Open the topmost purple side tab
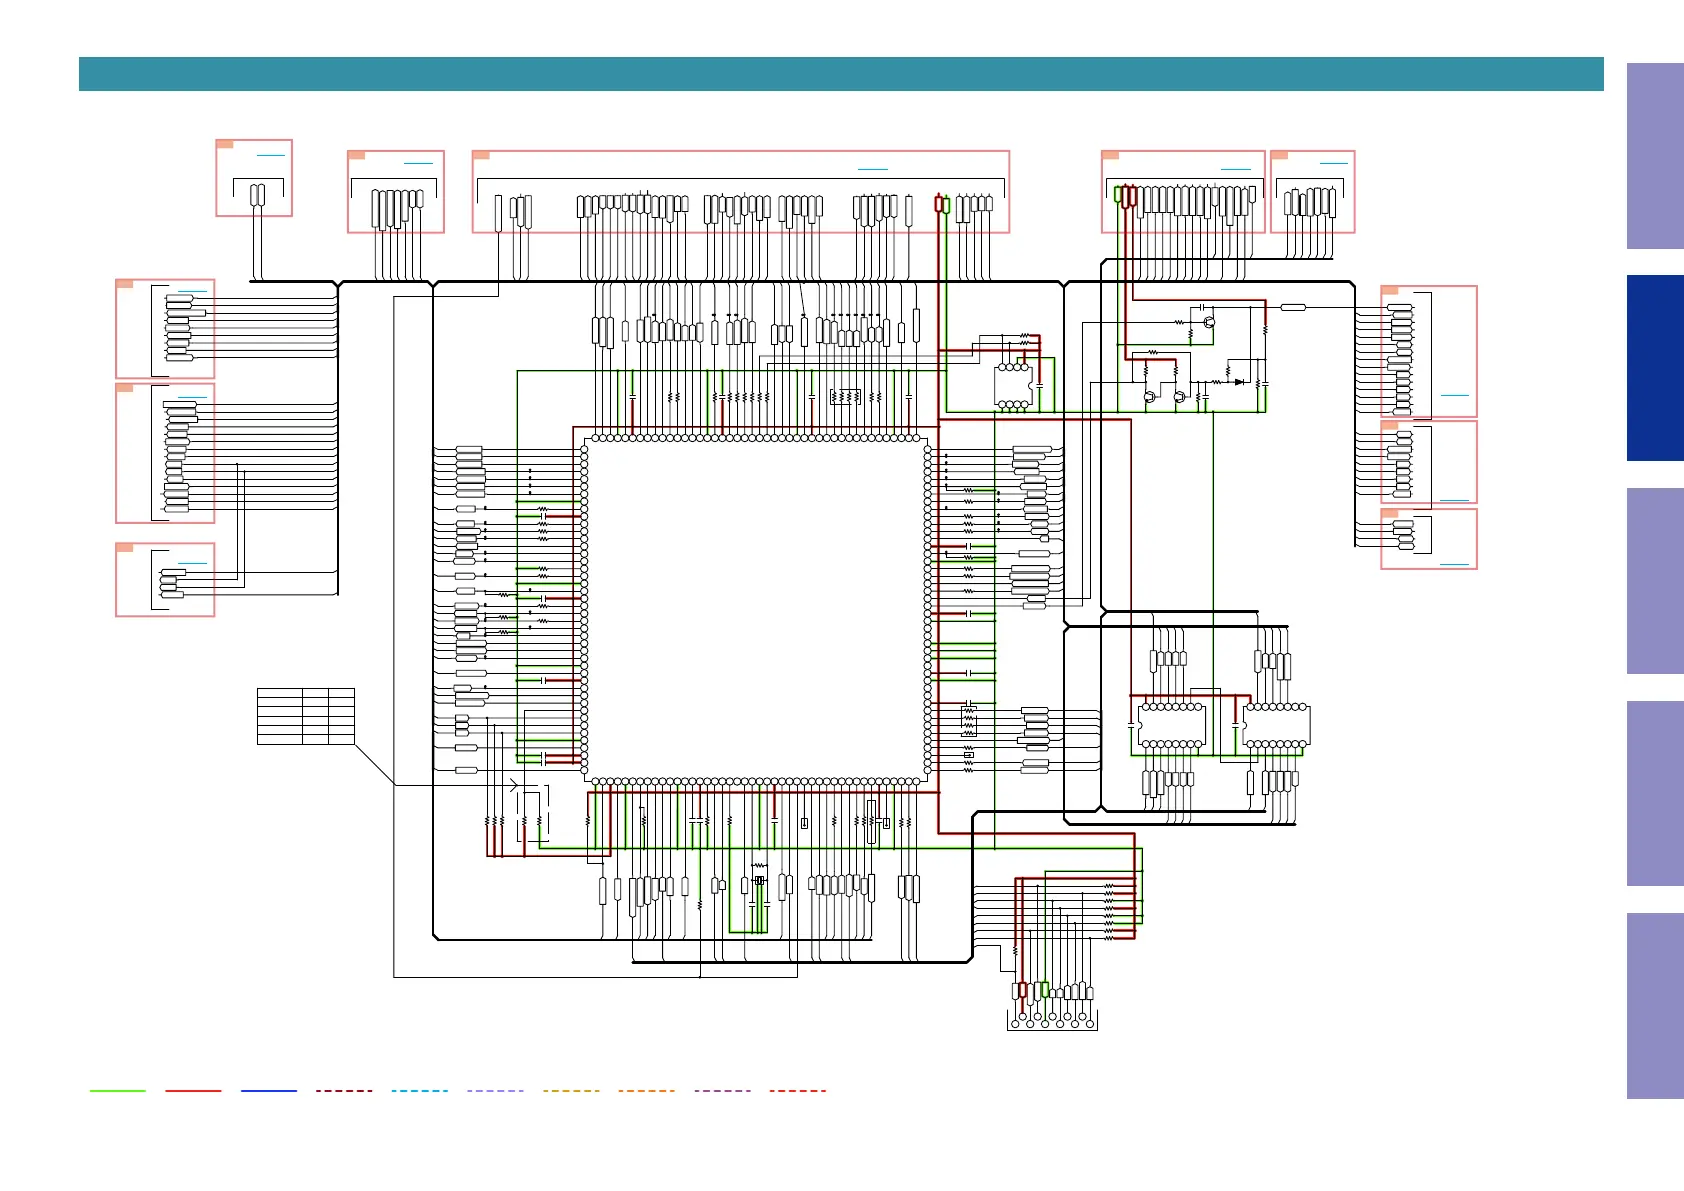This screenshot has width=1684, height=1191. [x=1655, y=156]
